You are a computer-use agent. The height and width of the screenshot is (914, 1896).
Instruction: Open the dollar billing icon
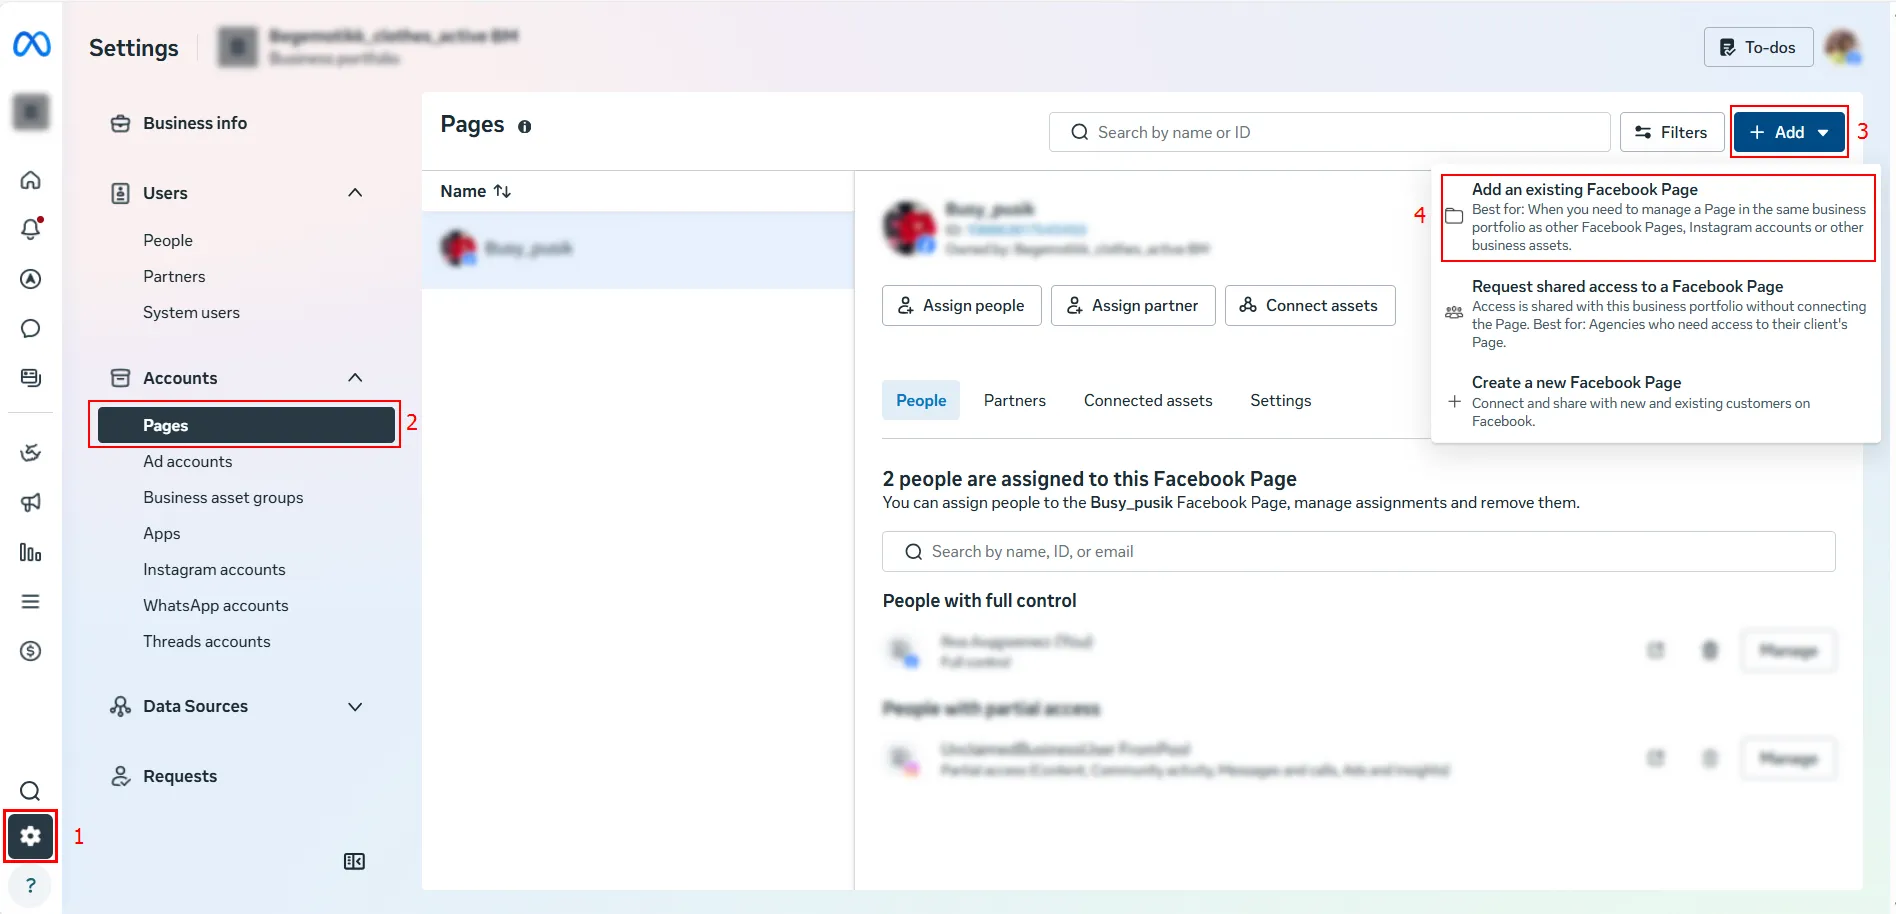[x=31, y=651]
